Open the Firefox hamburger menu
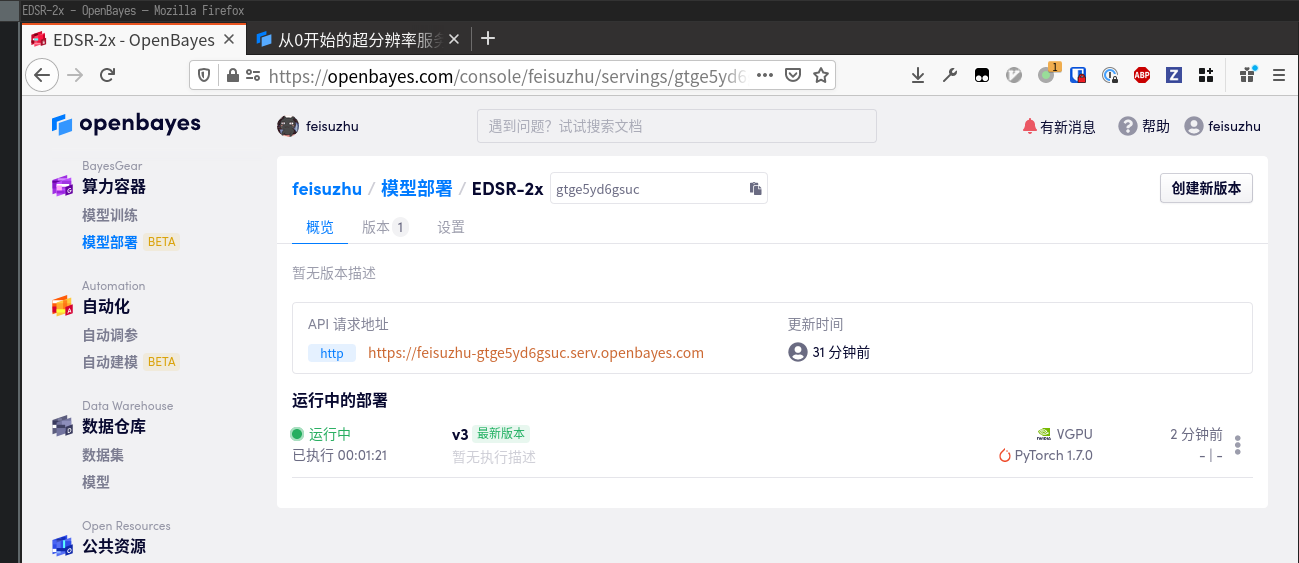 click(1278, 75)
